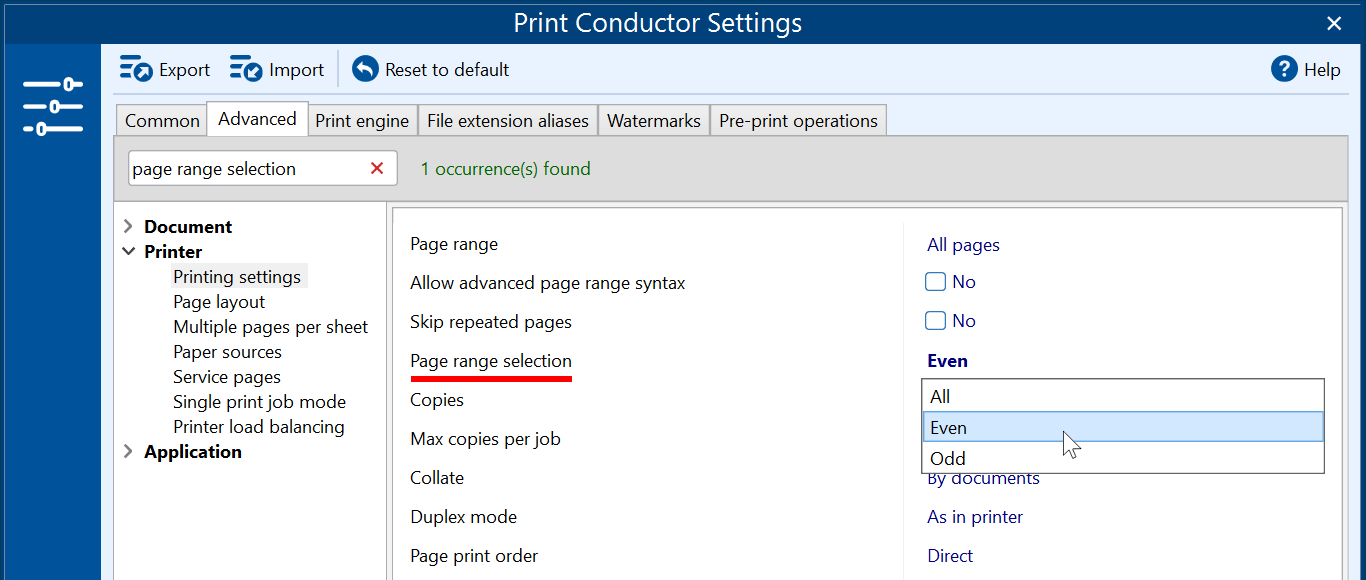1366x580 pixels.
Task: Select Page layout in the tree
Action: click(x=219, y=301)
